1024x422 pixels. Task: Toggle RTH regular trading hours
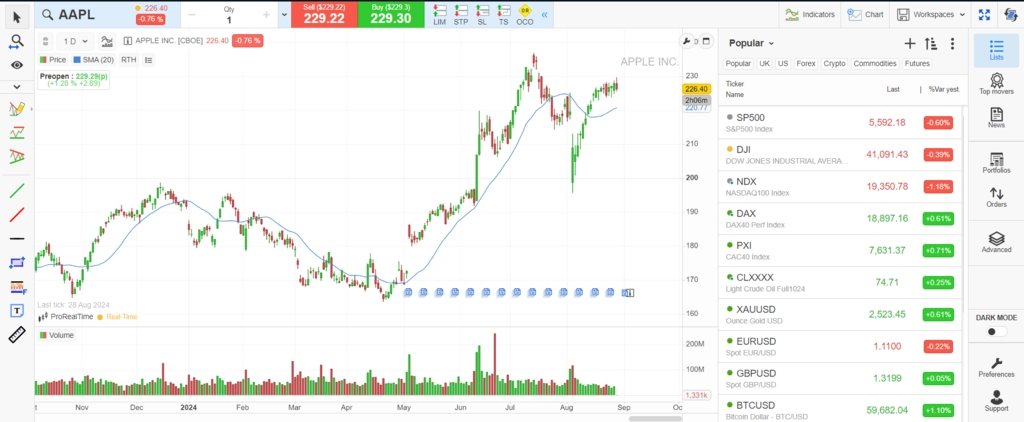(x=129, y=60)
